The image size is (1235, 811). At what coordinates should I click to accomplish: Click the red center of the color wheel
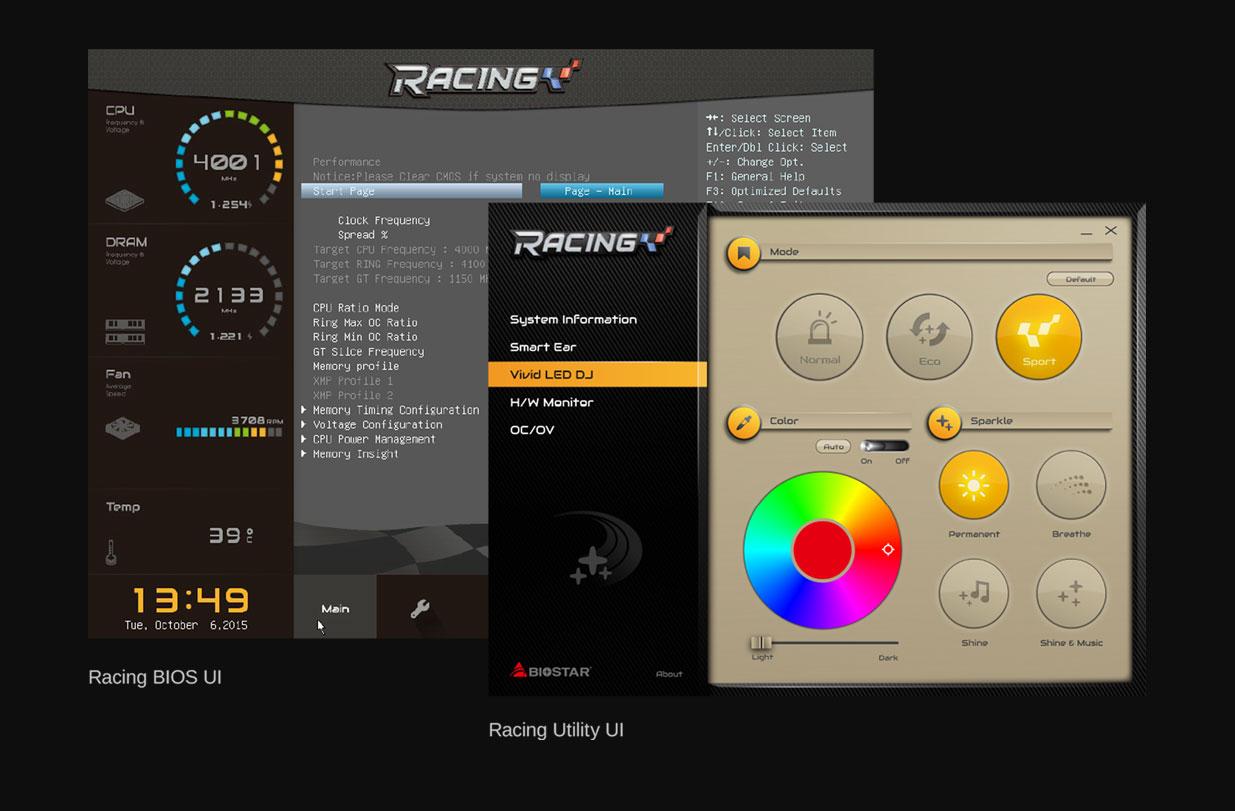pyautogui.click(x=822, y=549)
